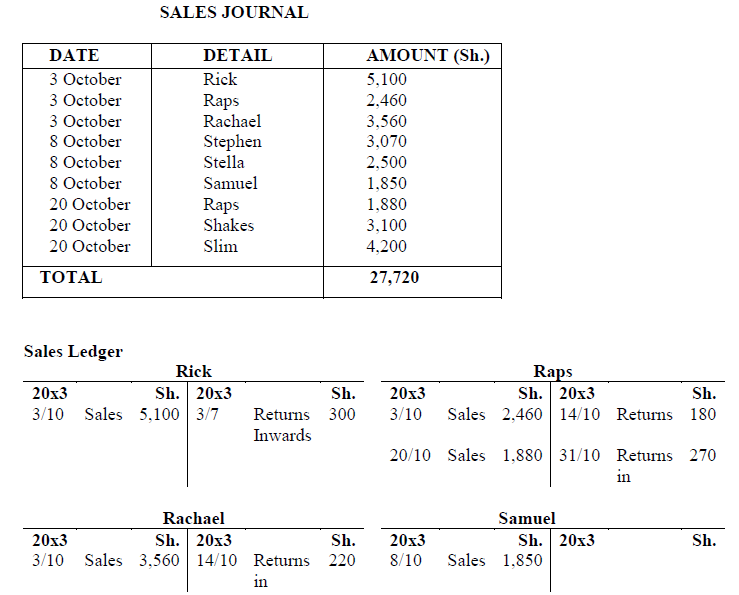Viewport: 739px width, 595px height.
Task: Click the SALES JOURNAL title
Action: point(234,13)
